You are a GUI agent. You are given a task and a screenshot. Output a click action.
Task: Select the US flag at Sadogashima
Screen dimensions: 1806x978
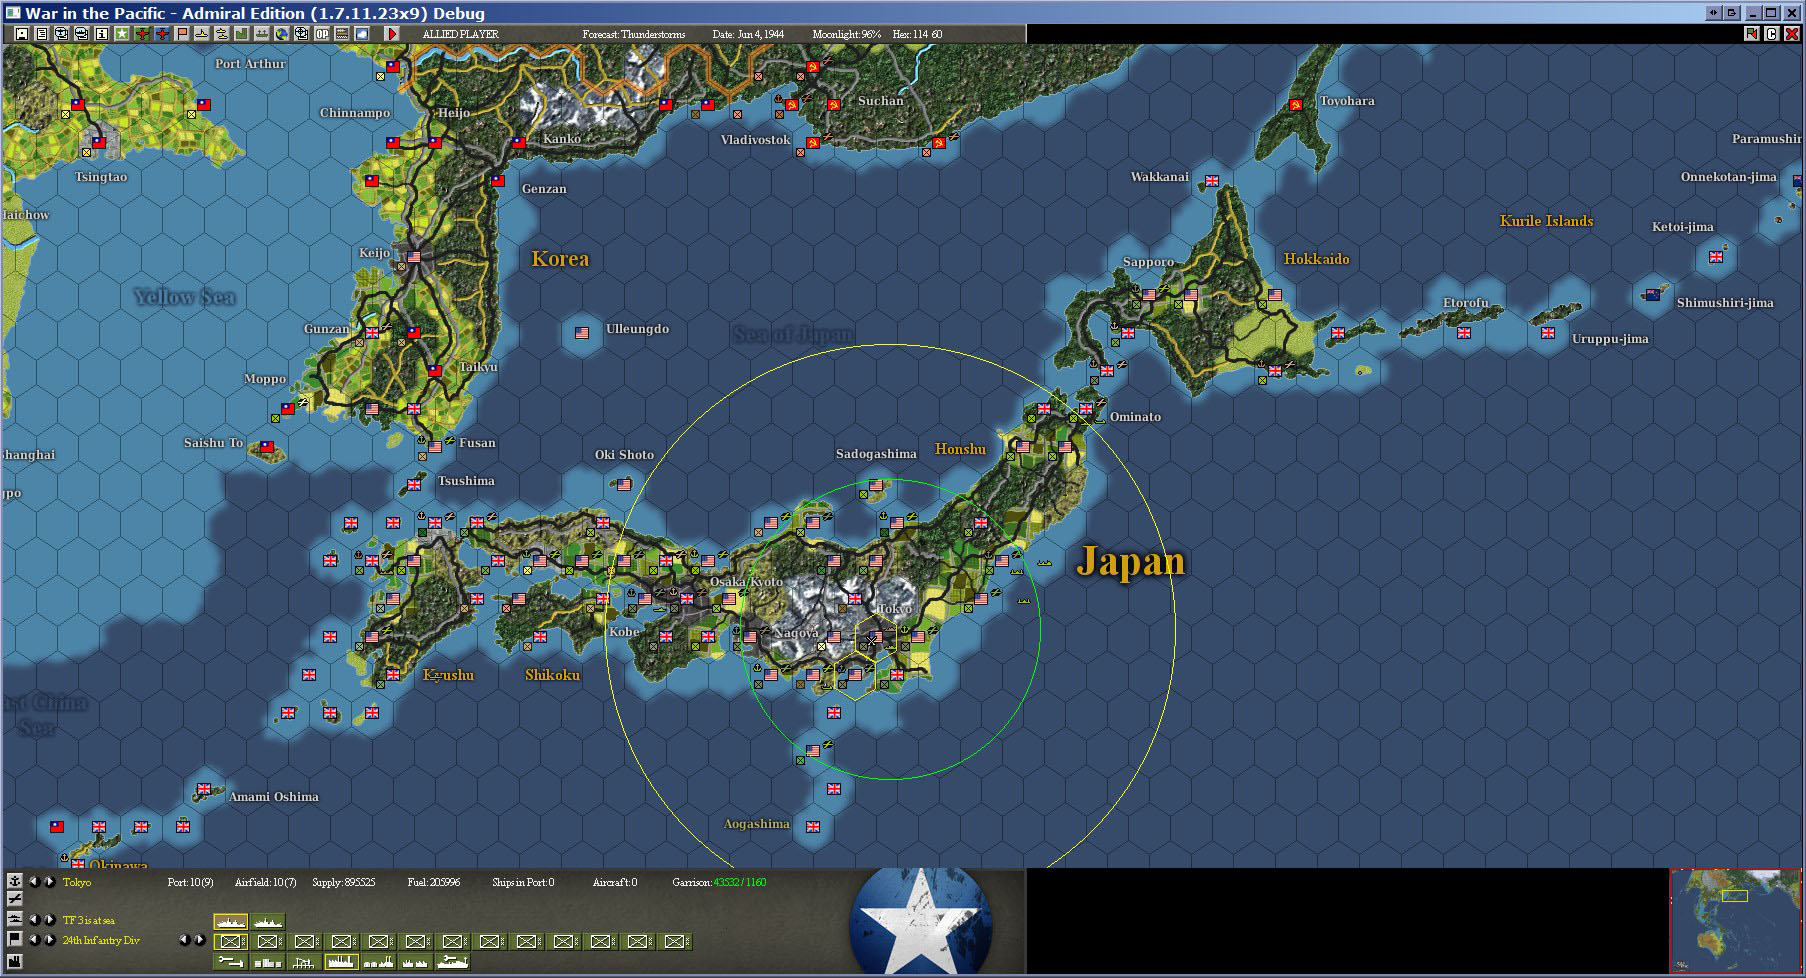pyautogui.click(x=876, y=485)
